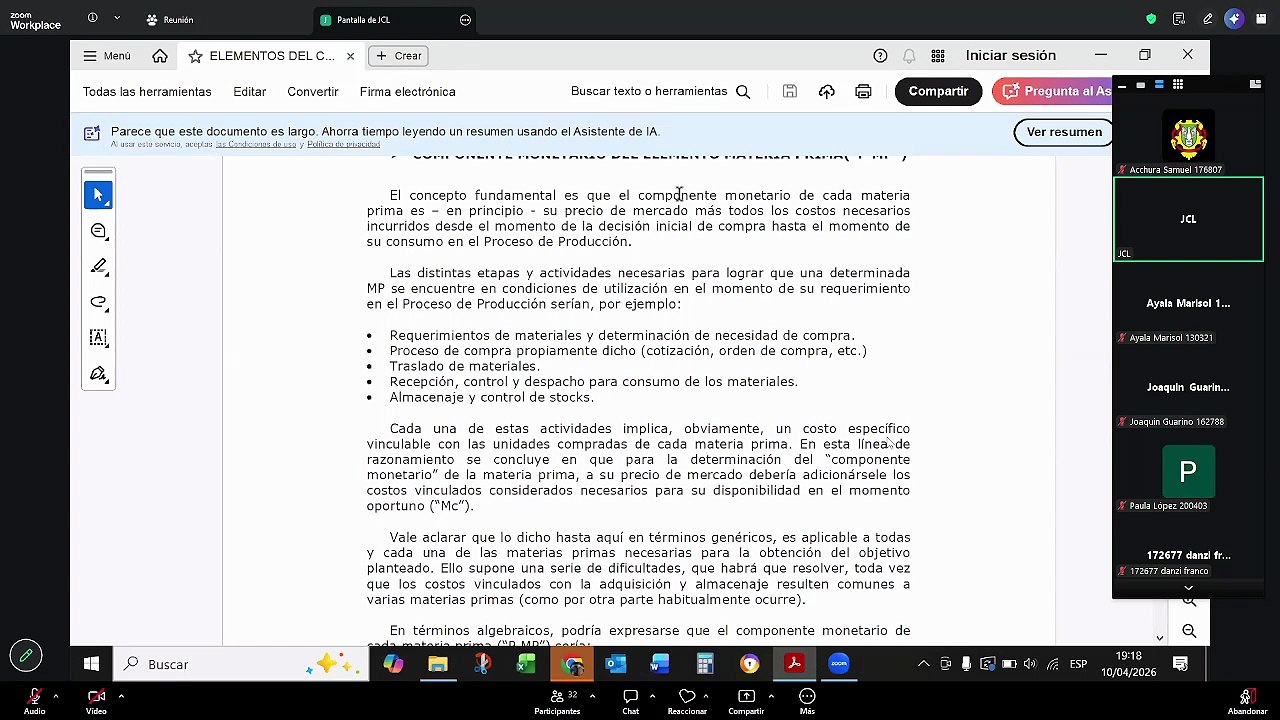The image size is (1280, 720).
Task: Open Zoom notes icon in top bar
Action: [1179, 19]
